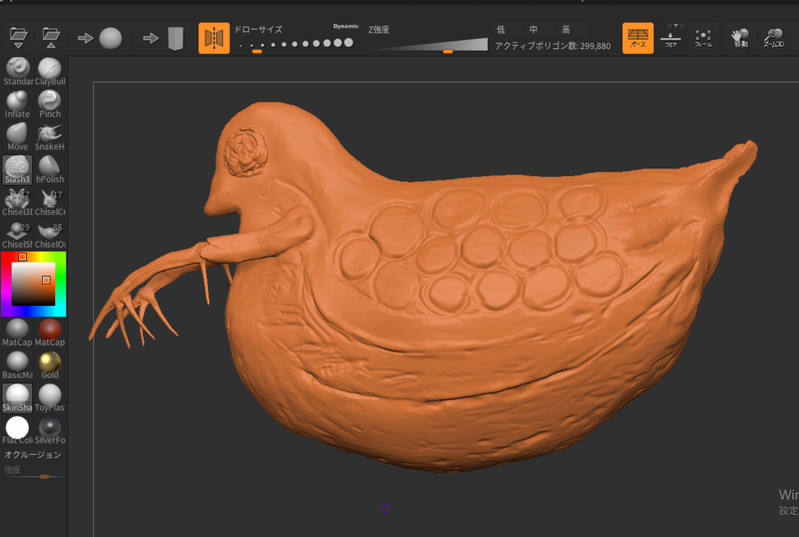
Task: Select the hPolish brush
Action: click(50, 170)
